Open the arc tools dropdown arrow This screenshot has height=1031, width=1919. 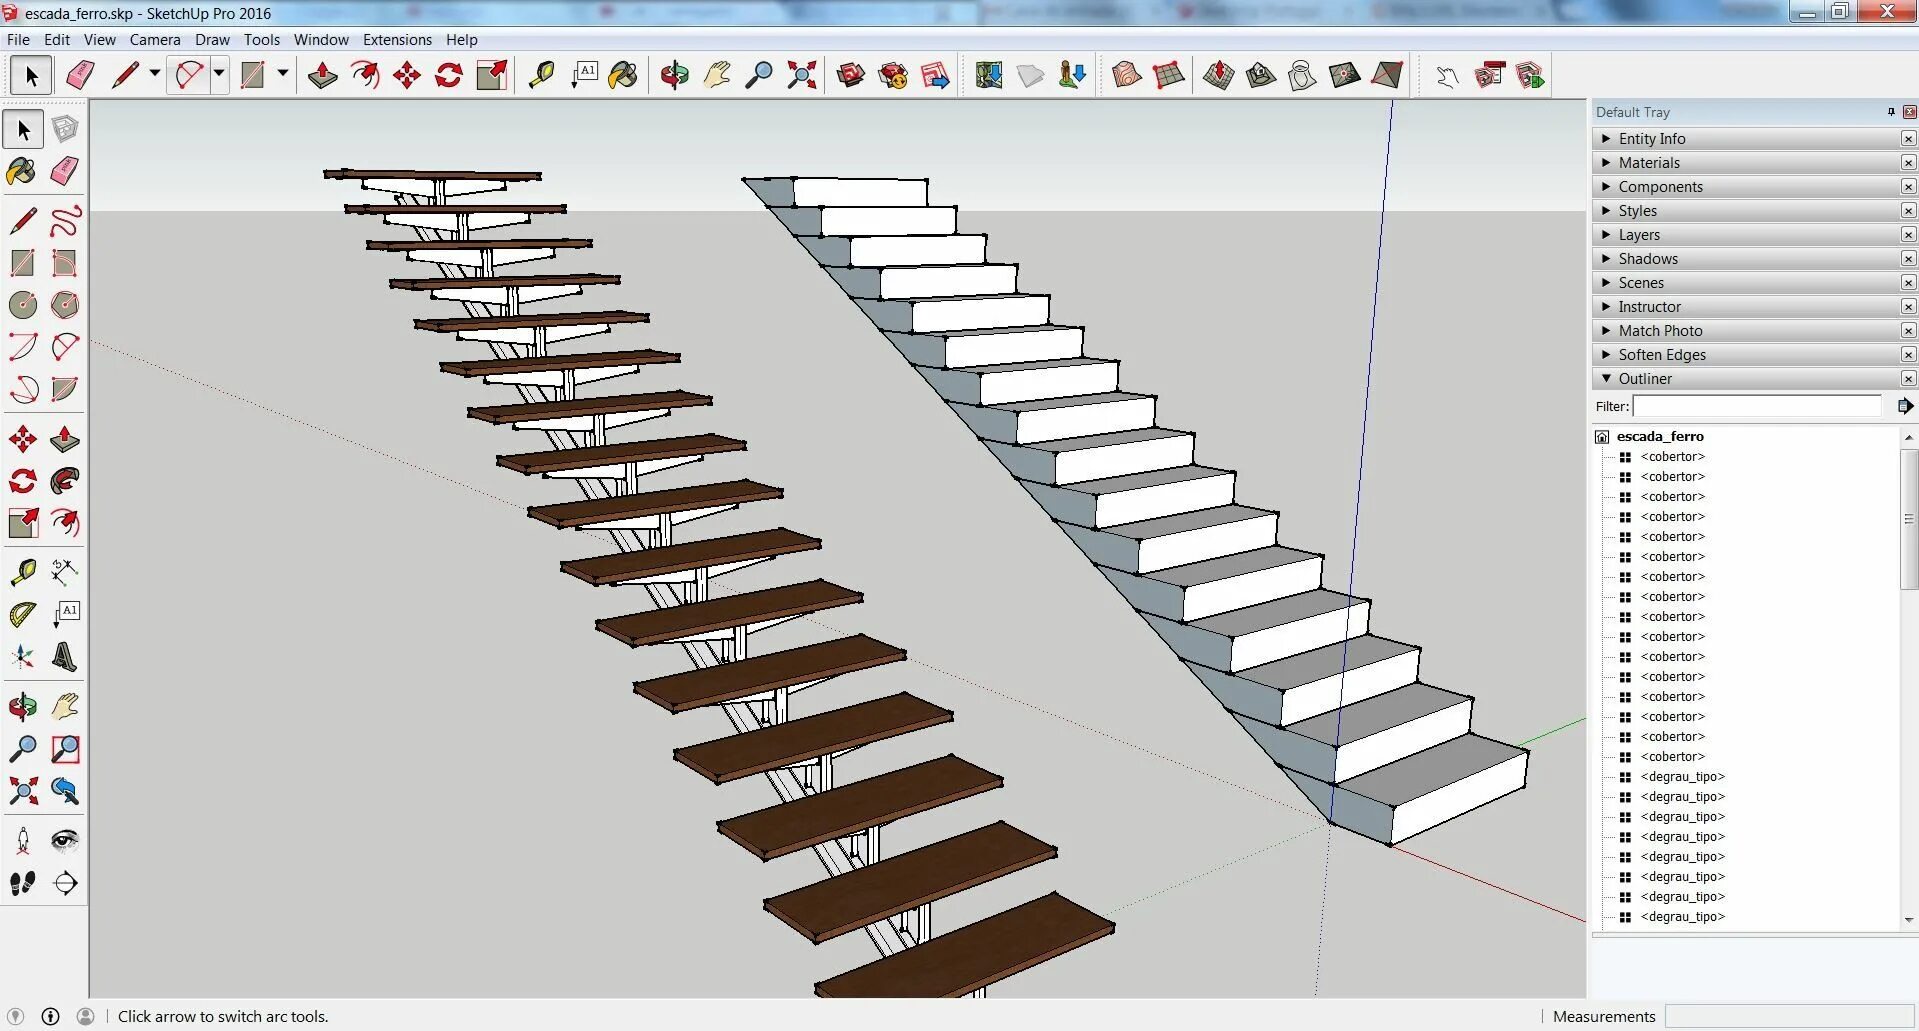(219, 74)
